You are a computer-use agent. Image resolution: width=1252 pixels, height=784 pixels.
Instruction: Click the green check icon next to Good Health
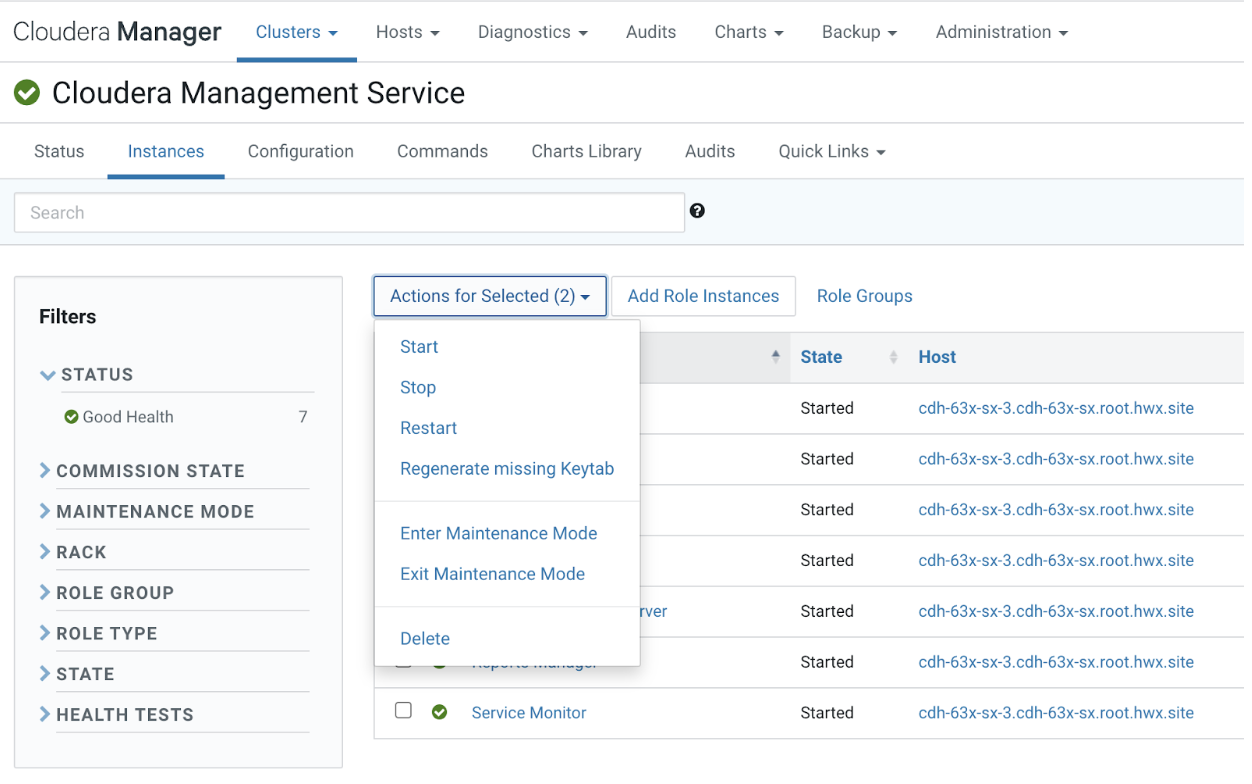(x=71, y=417)
